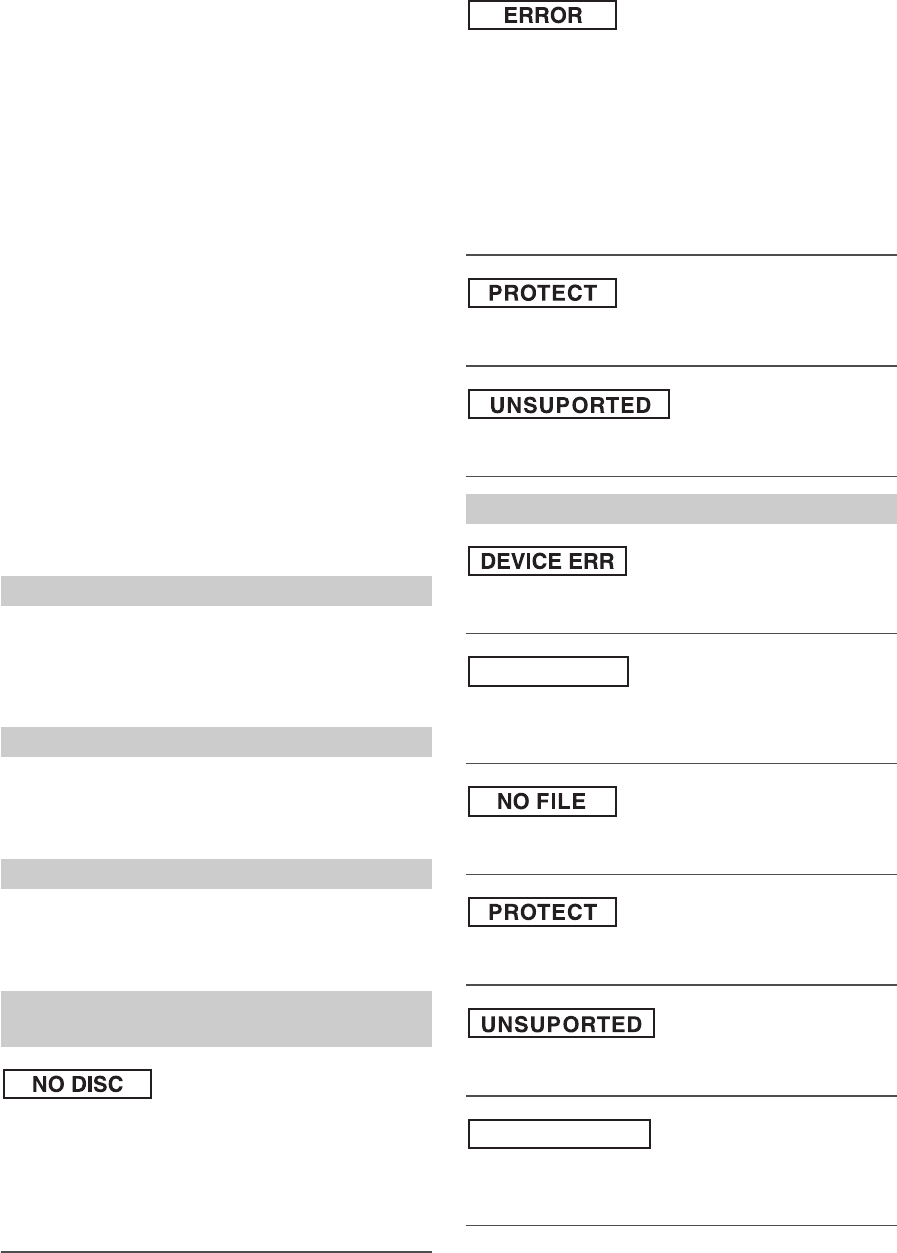Select the UNSUPORTED box below NO FILE
The image size is (897, 1253).
tap(562, 1024)
